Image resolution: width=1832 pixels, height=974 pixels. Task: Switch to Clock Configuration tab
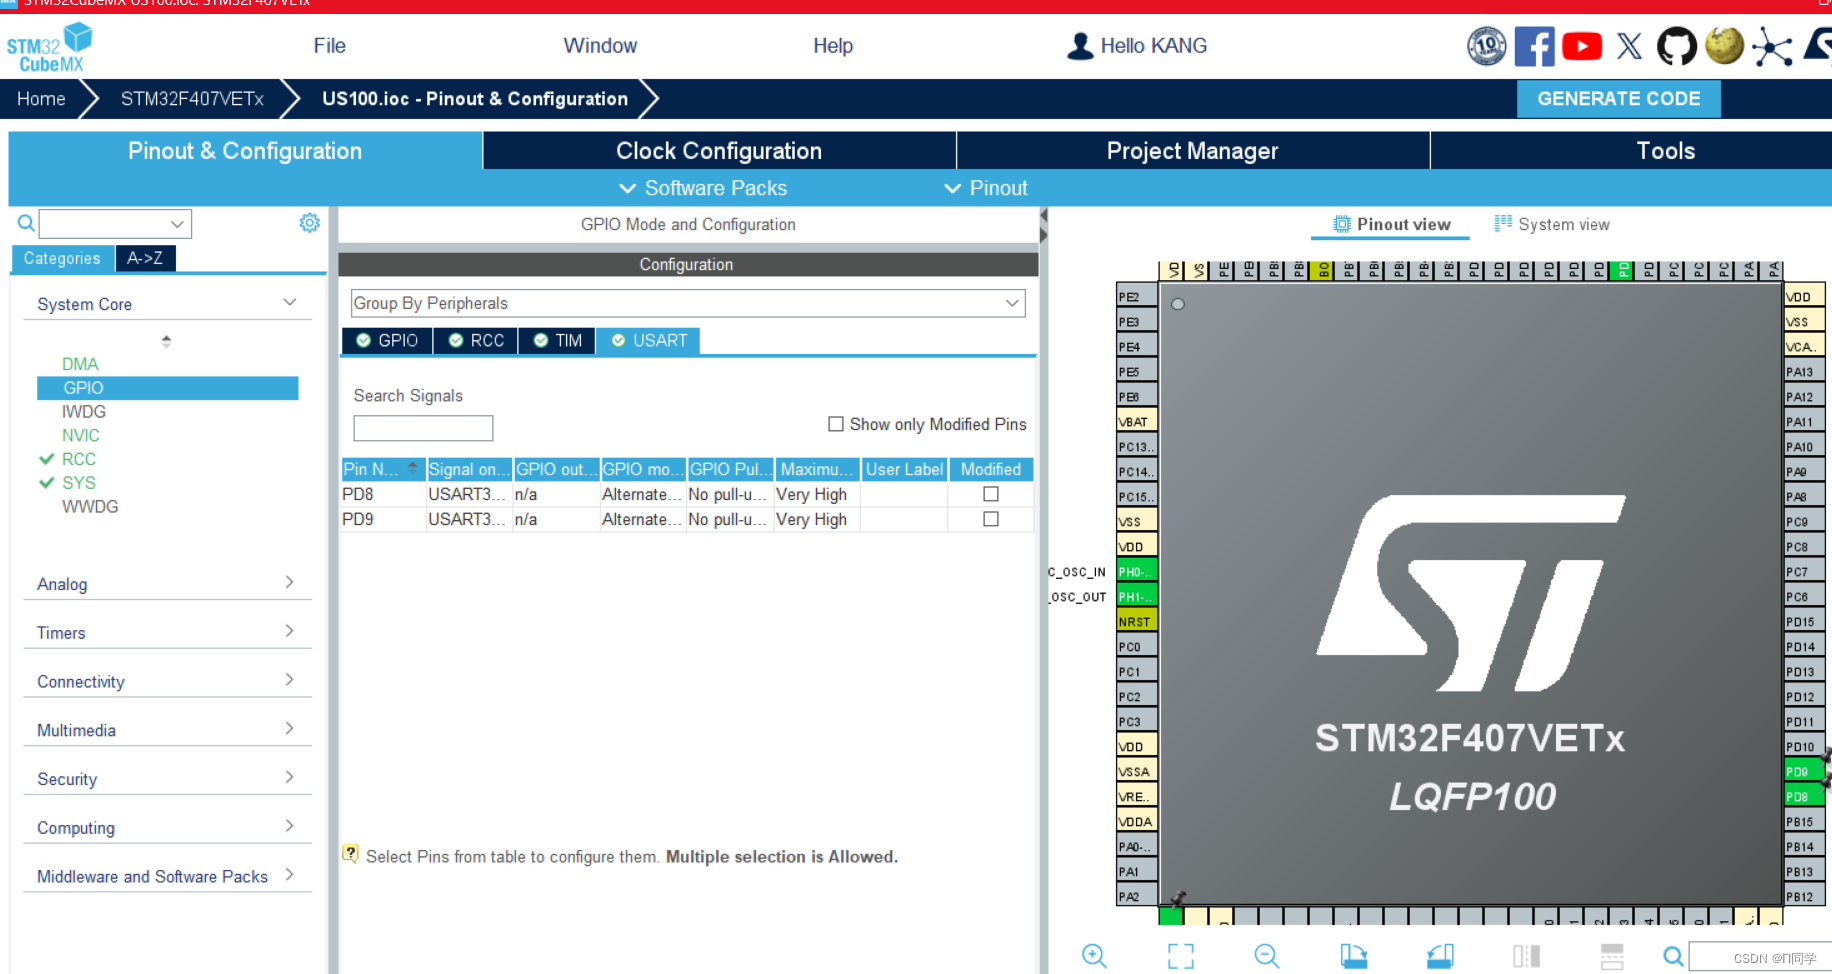point(719,151)
